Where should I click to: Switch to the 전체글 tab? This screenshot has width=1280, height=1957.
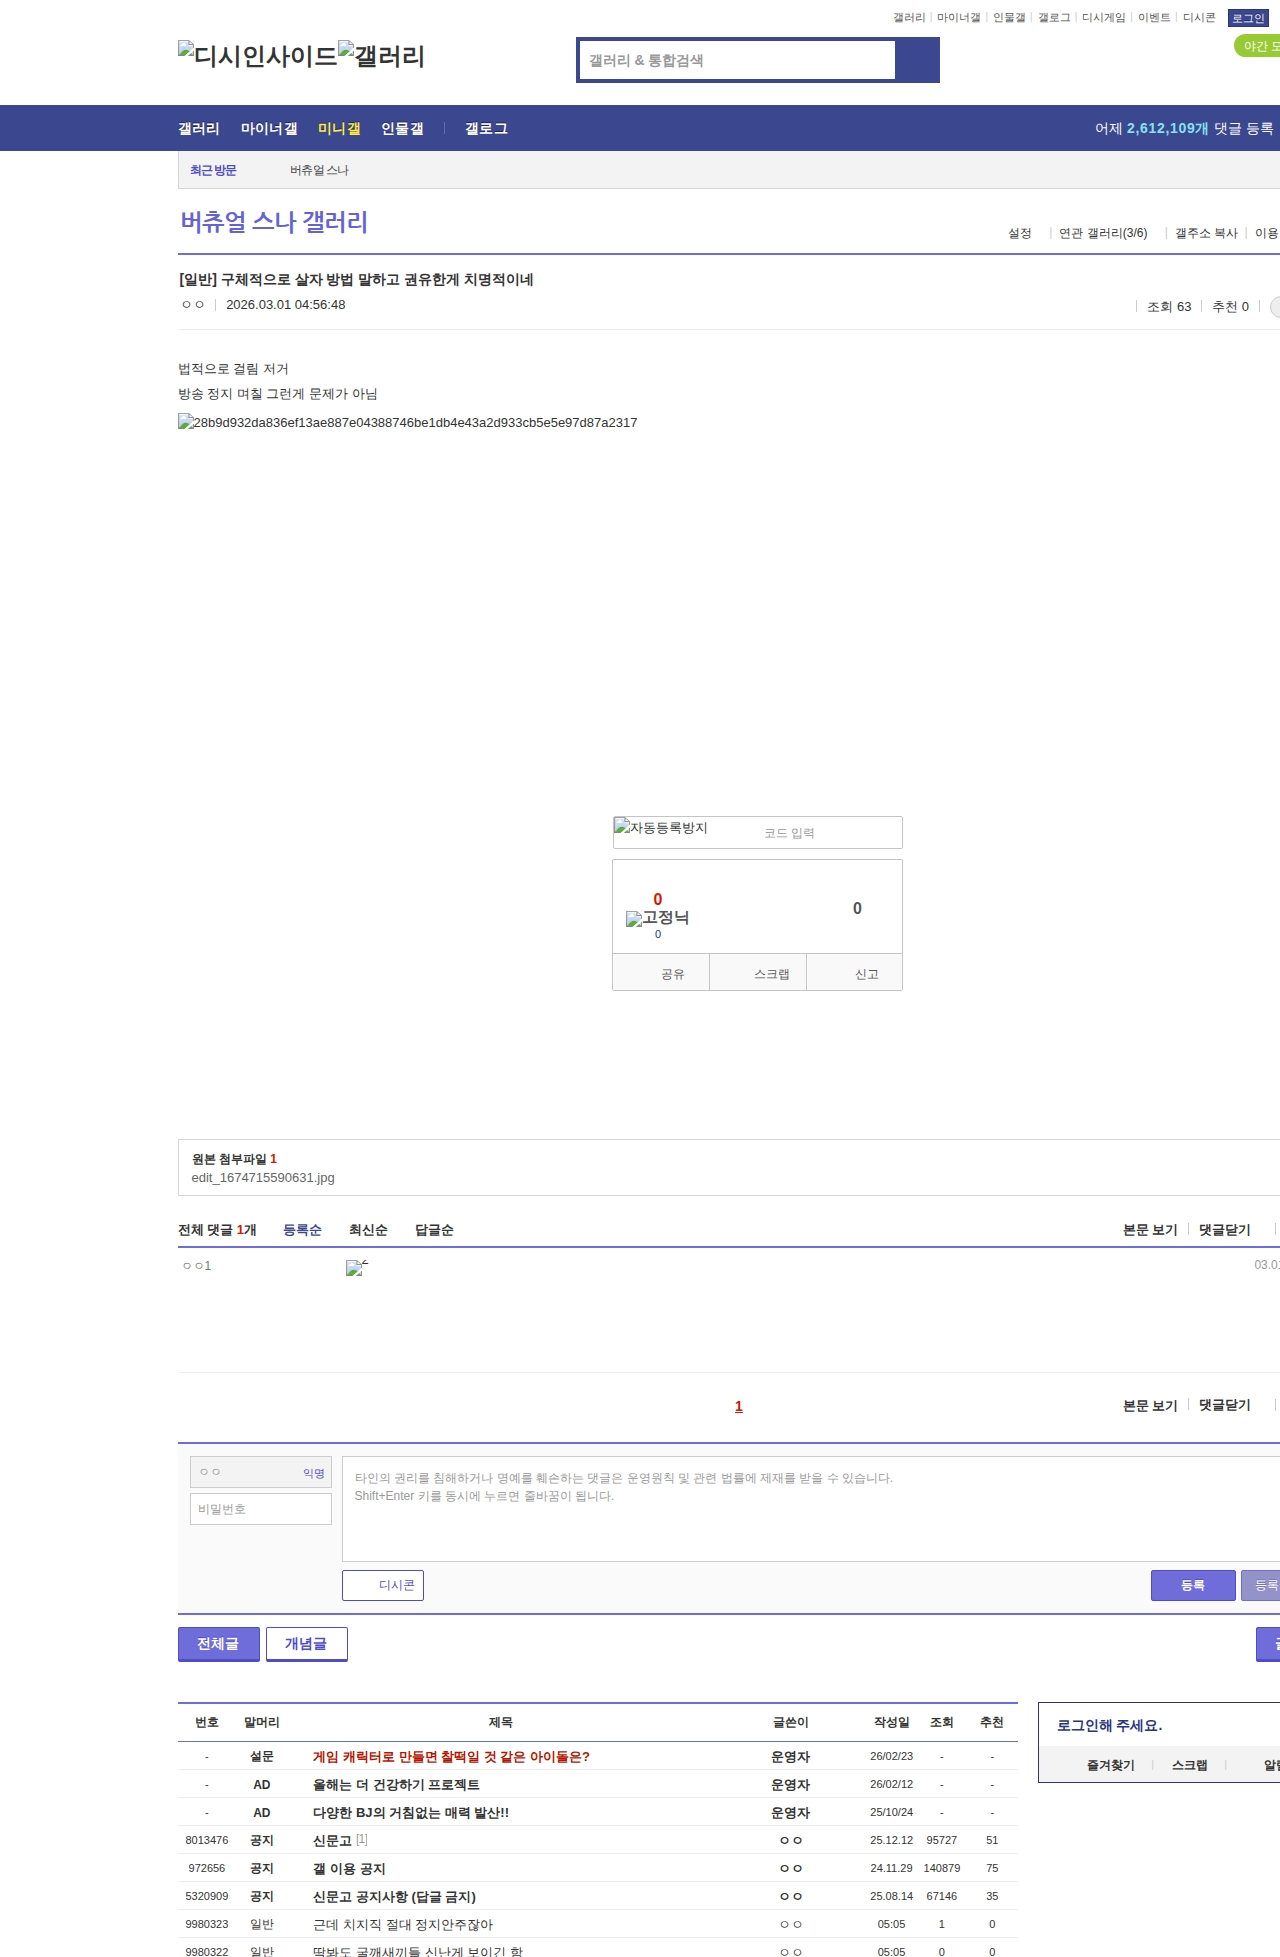[218, 1644]
